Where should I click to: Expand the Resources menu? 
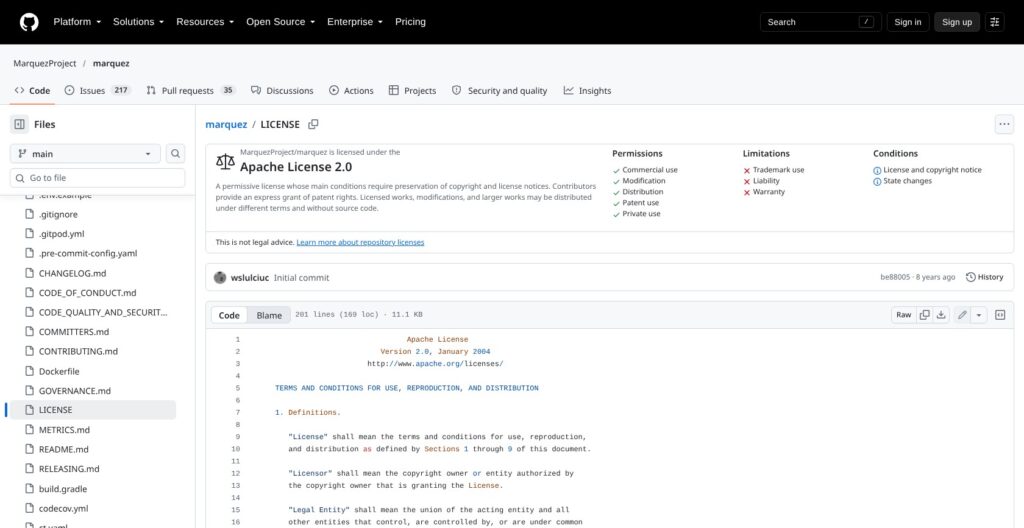click(x=205, y=22)
